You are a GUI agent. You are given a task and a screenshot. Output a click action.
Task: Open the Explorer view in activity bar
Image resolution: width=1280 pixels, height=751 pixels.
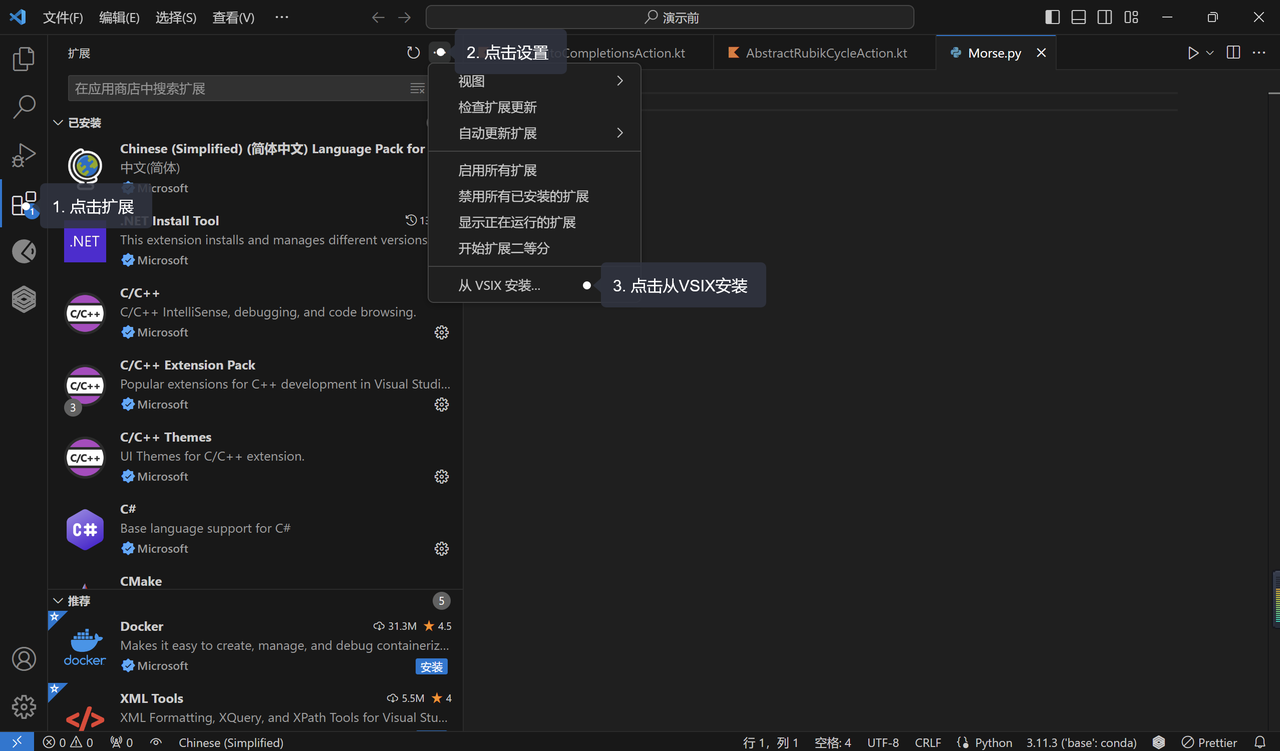[x=24, y=60]
